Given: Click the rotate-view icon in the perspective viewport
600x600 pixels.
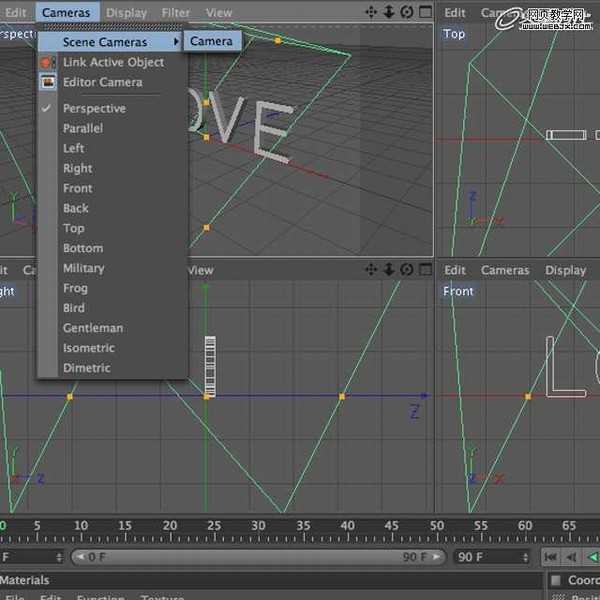Looking at the screenshot, I should tap(406, 13).
